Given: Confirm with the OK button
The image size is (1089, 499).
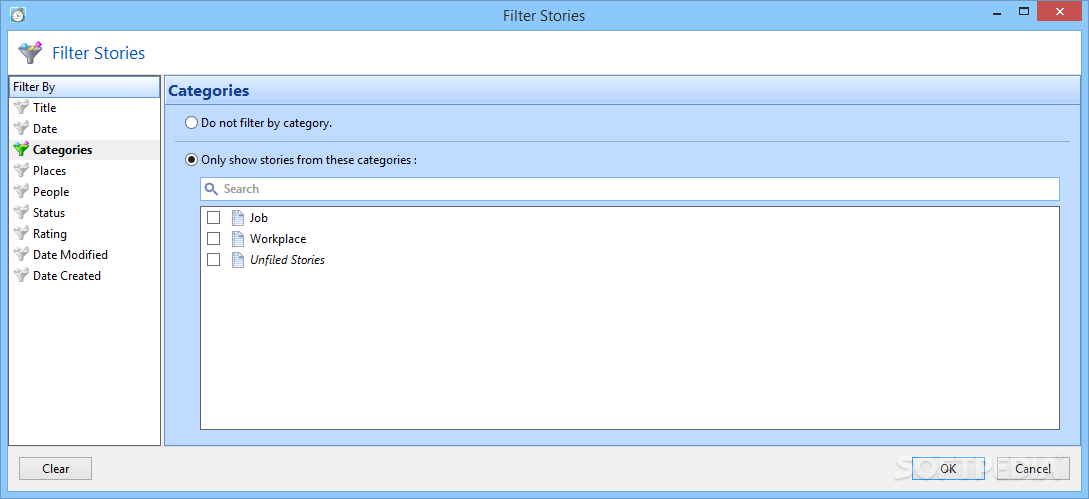Looking at the screenshot, I should pyautogui.click(x=948, y=468).
